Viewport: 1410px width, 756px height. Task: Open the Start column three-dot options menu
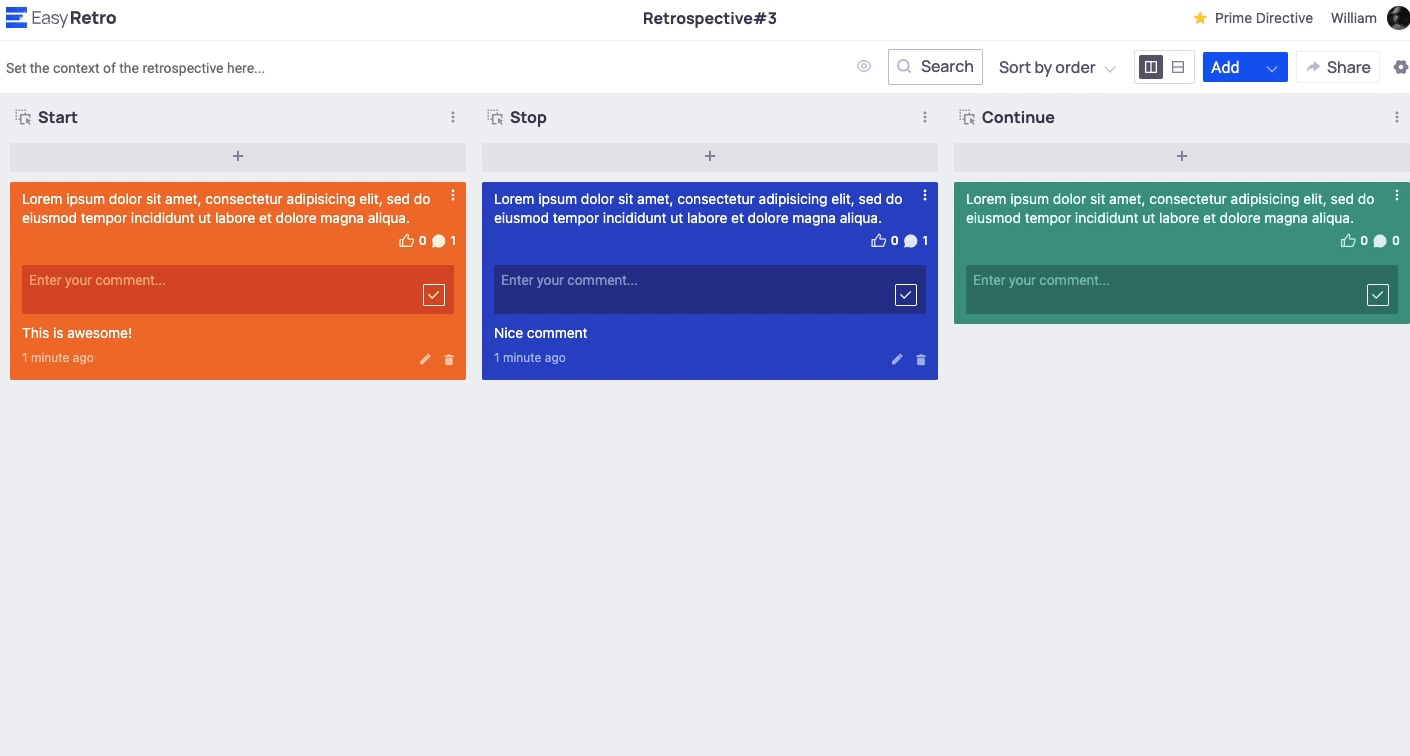pos(453,118)
